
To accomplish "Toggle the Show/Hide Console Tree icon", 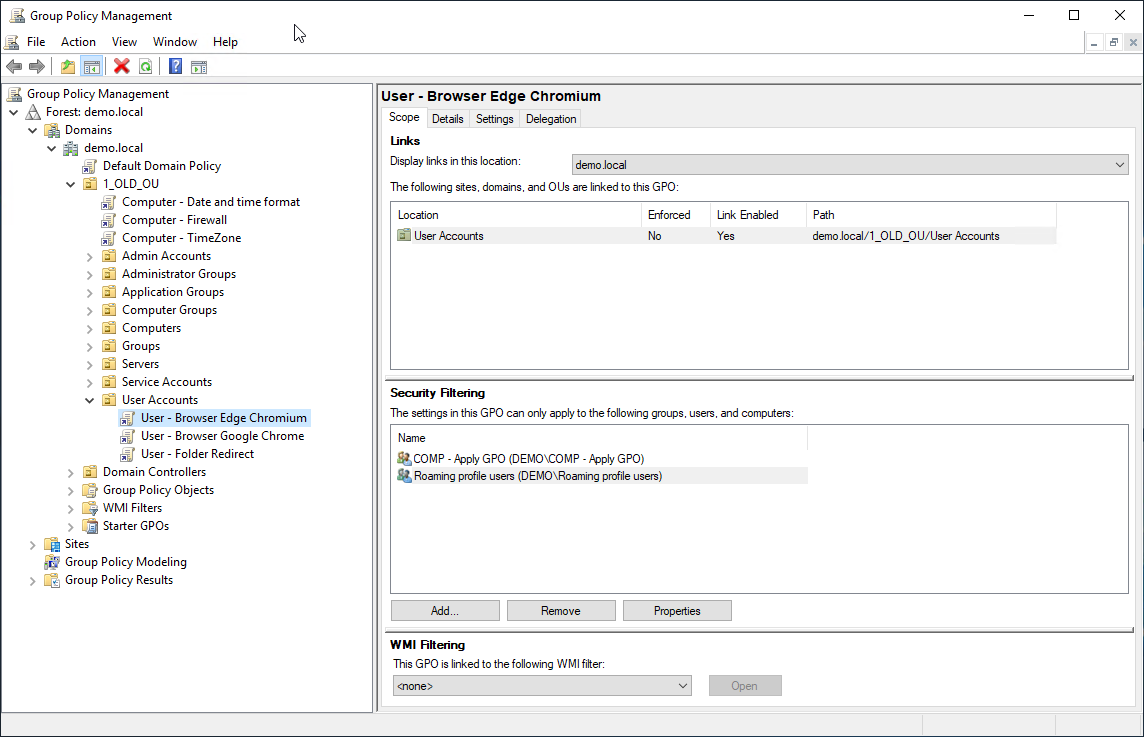I will 91,67.
